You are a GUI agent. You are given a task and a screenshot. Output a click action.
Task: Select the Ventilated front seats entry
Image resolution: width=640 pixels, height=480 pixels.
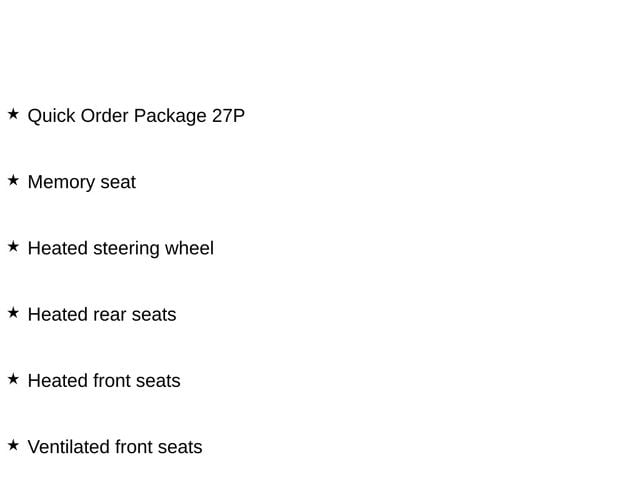[x=114, y=447]
